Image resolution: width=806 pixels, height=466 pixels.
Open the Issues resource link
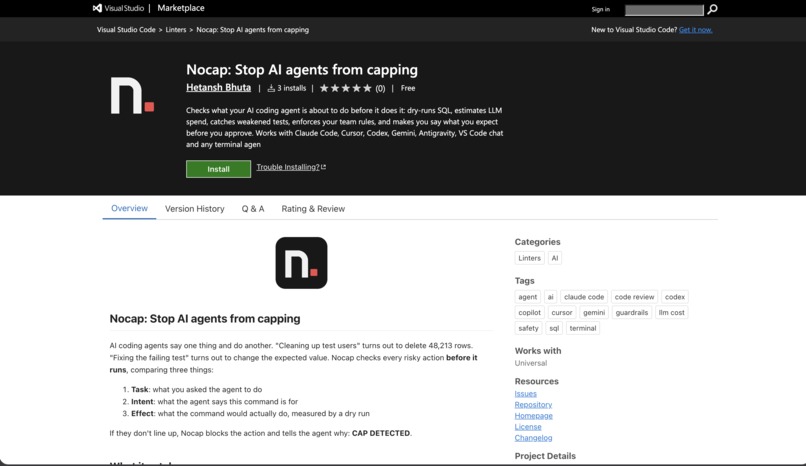coord(525,394)
